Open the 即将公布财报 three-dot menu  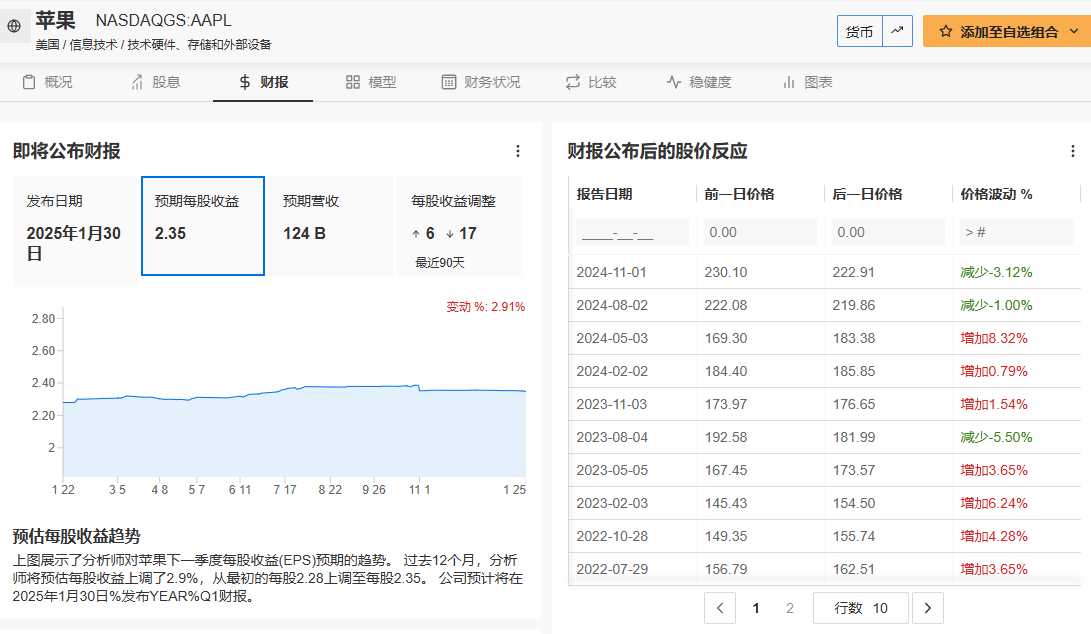517,151
